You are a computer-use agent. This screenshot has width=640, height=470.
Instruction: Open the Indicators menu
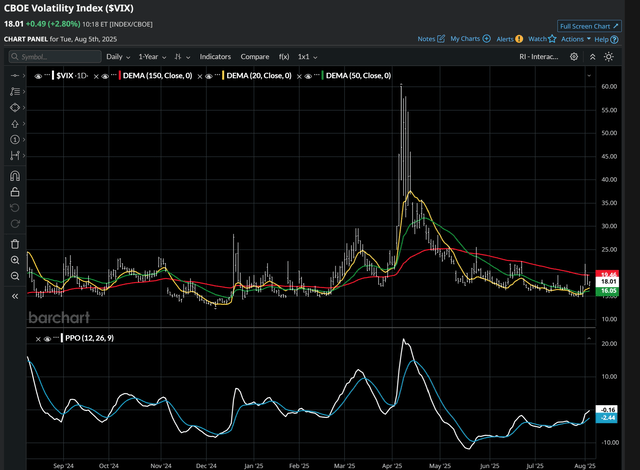tap(215, 57)
